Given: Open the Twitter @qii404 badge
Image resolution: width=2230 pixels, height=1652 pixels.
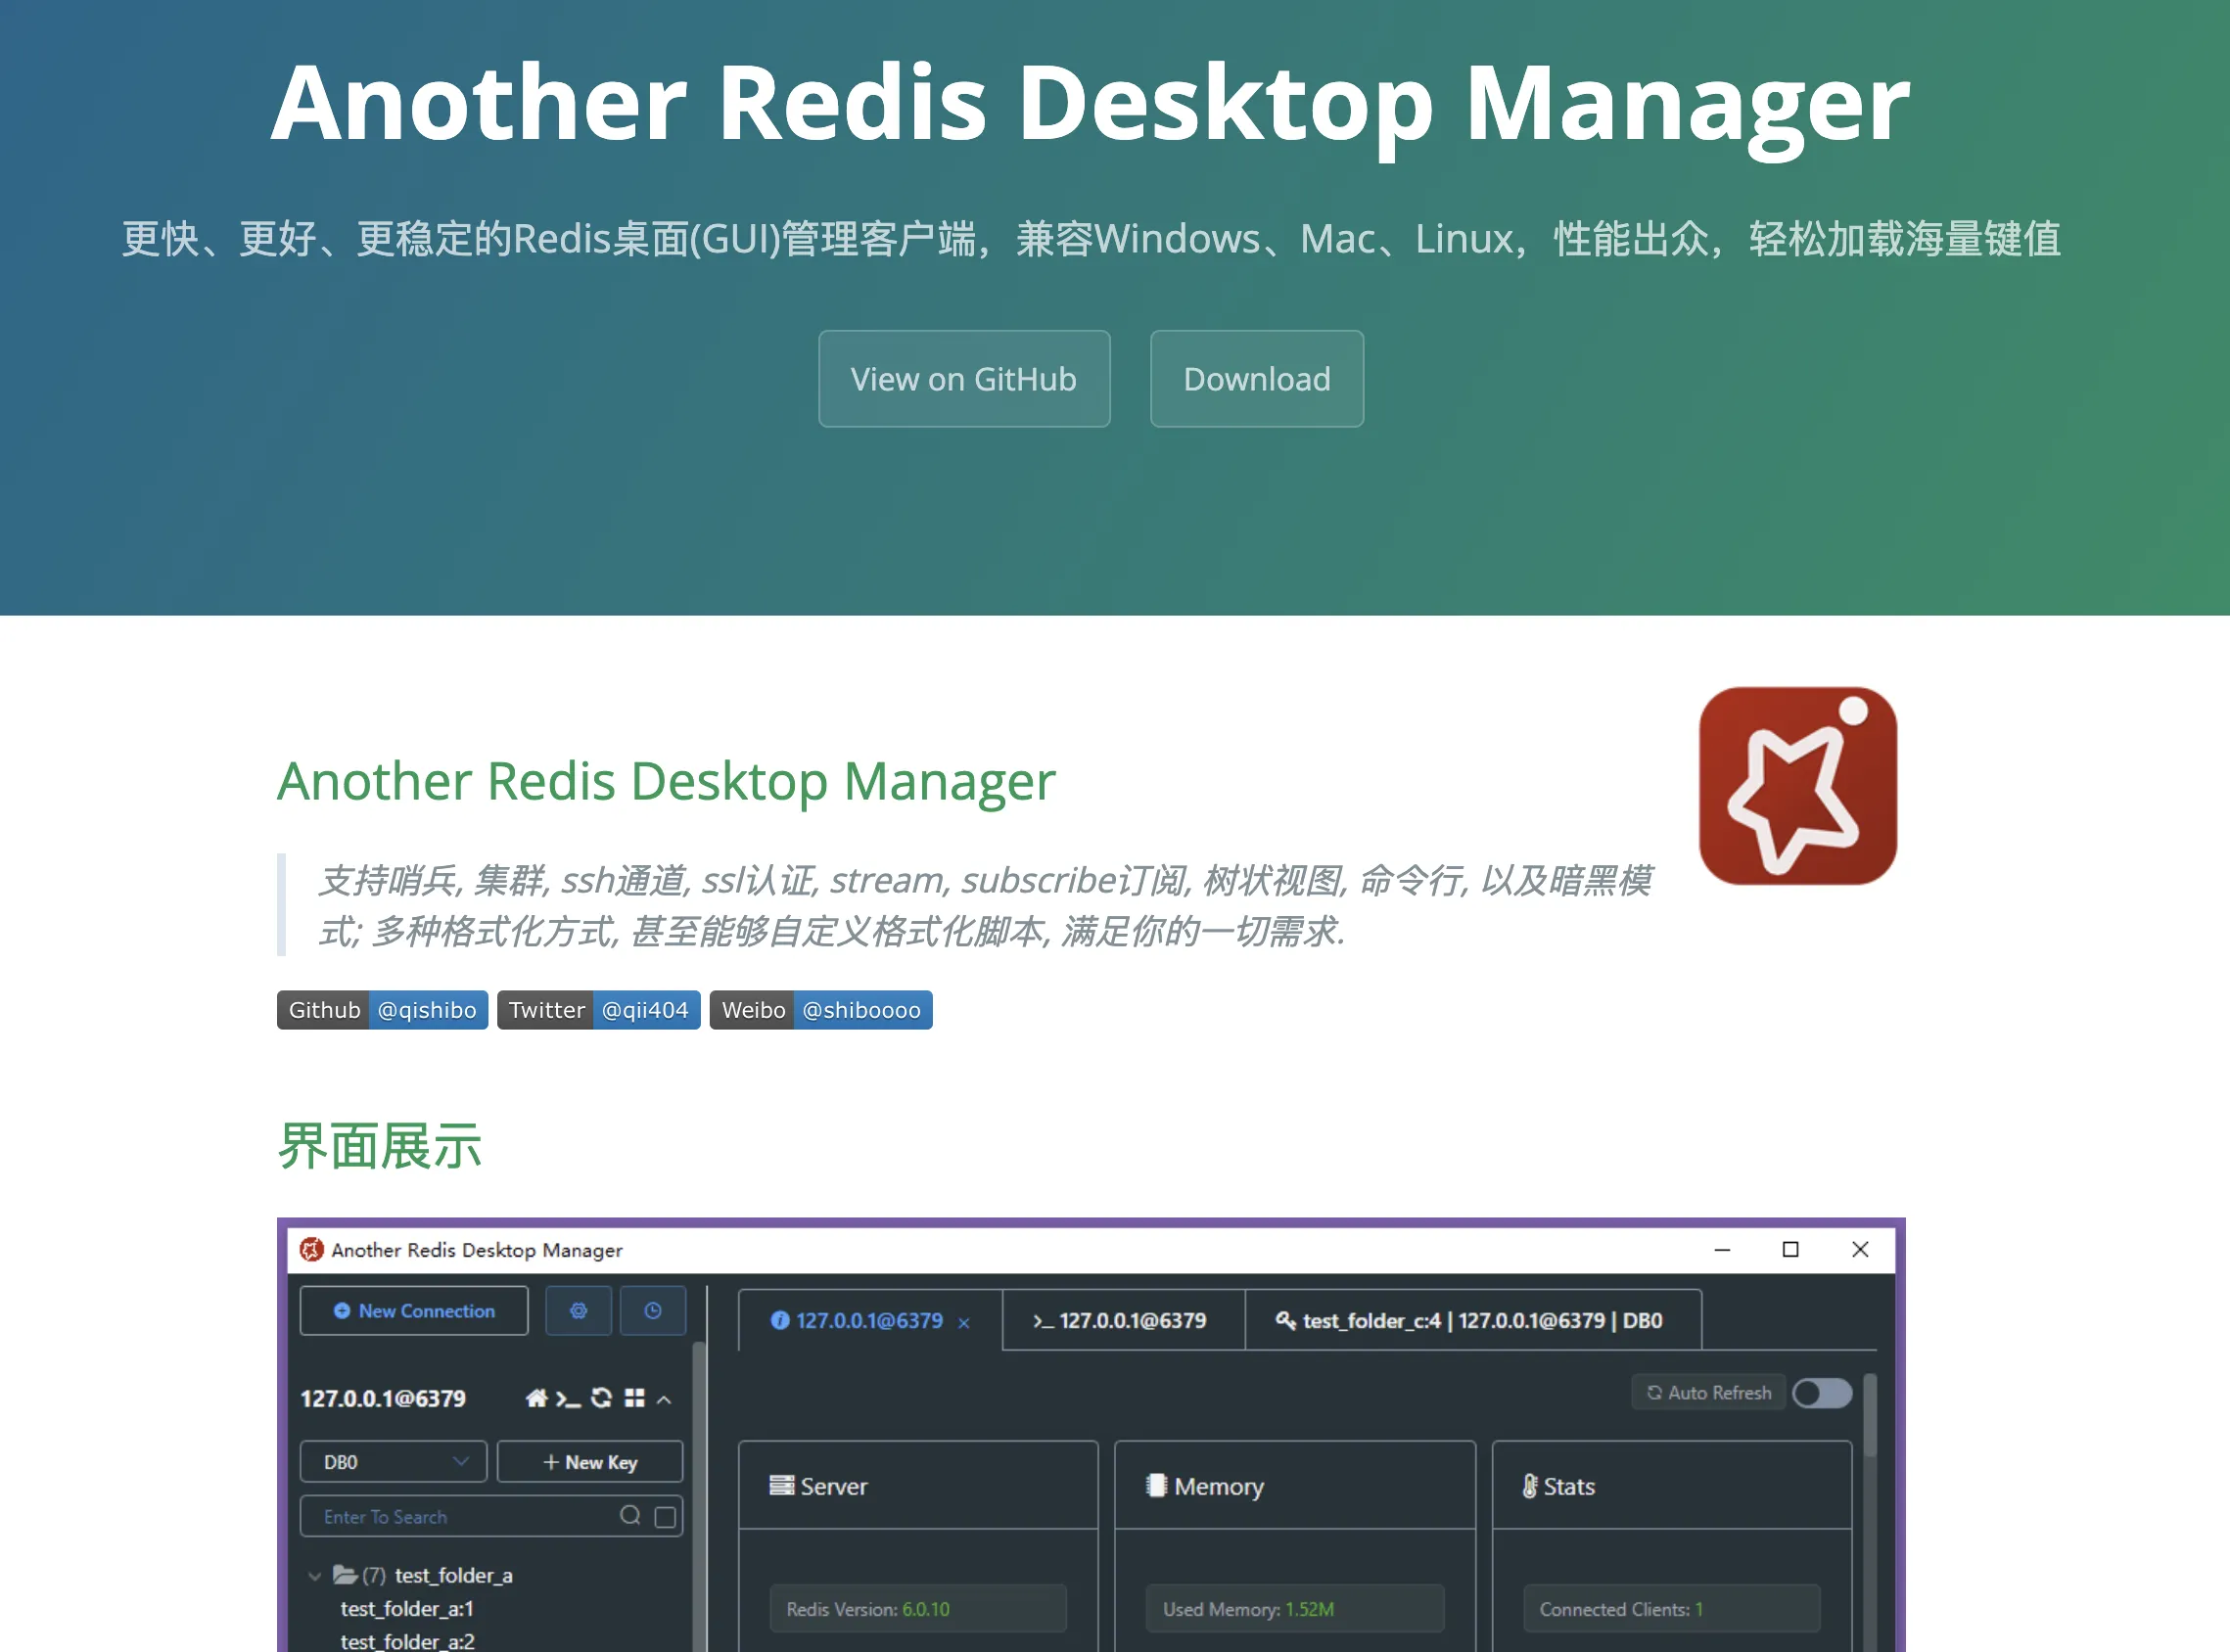Looking at the screenshot, I should tap(598, 1010).
